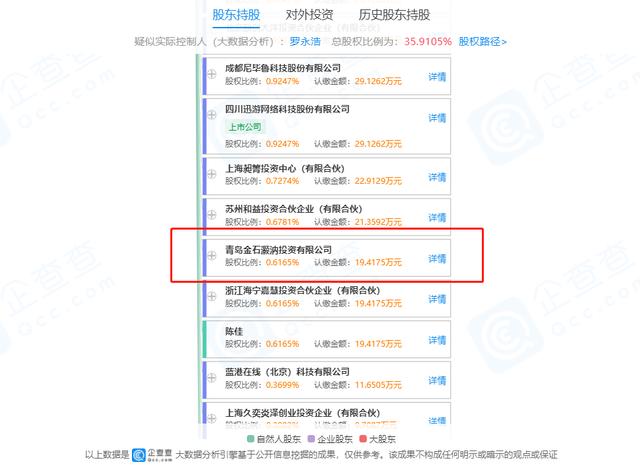Click 0.7274% equity ratio value
Viewport: 640px width, 468px height.
point(282,181)
